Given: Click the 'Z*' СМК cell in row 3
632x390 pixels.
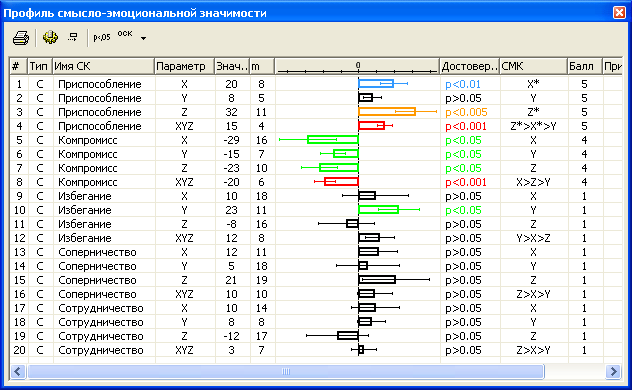Looking at the screenshot, I should click(x=533, y=112).
